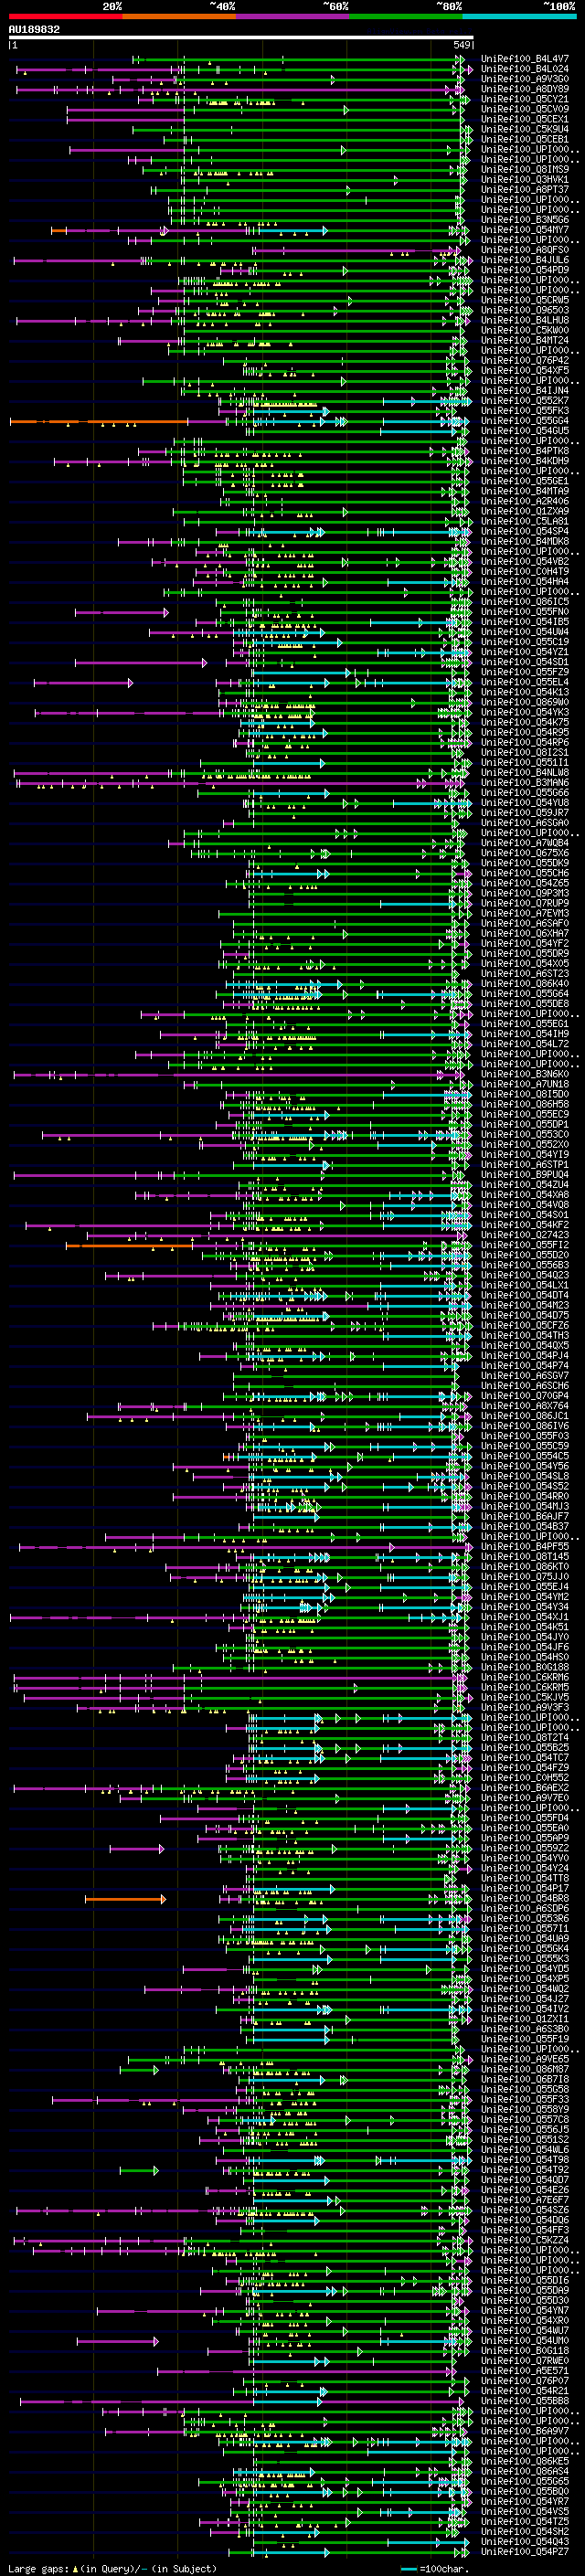Select label UniRef100_Q86H58
Screen dimensions: 585x2576
[525, 1104]
